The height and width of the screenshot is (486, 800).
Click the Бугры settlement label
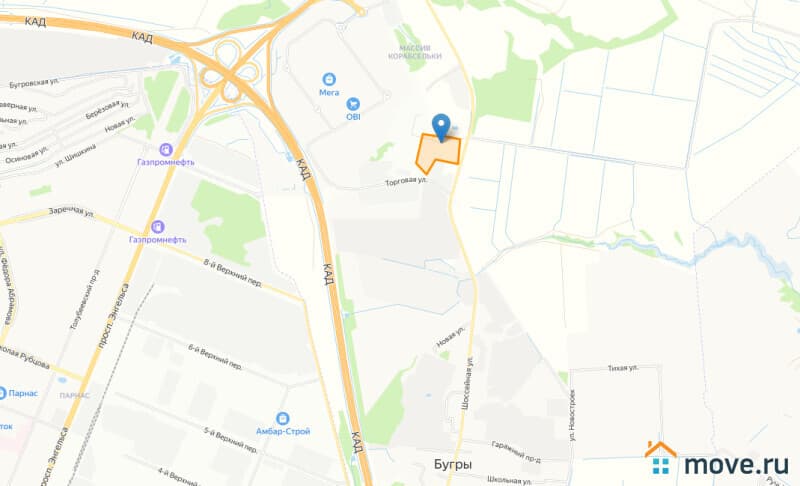click(x=453, y=465)
